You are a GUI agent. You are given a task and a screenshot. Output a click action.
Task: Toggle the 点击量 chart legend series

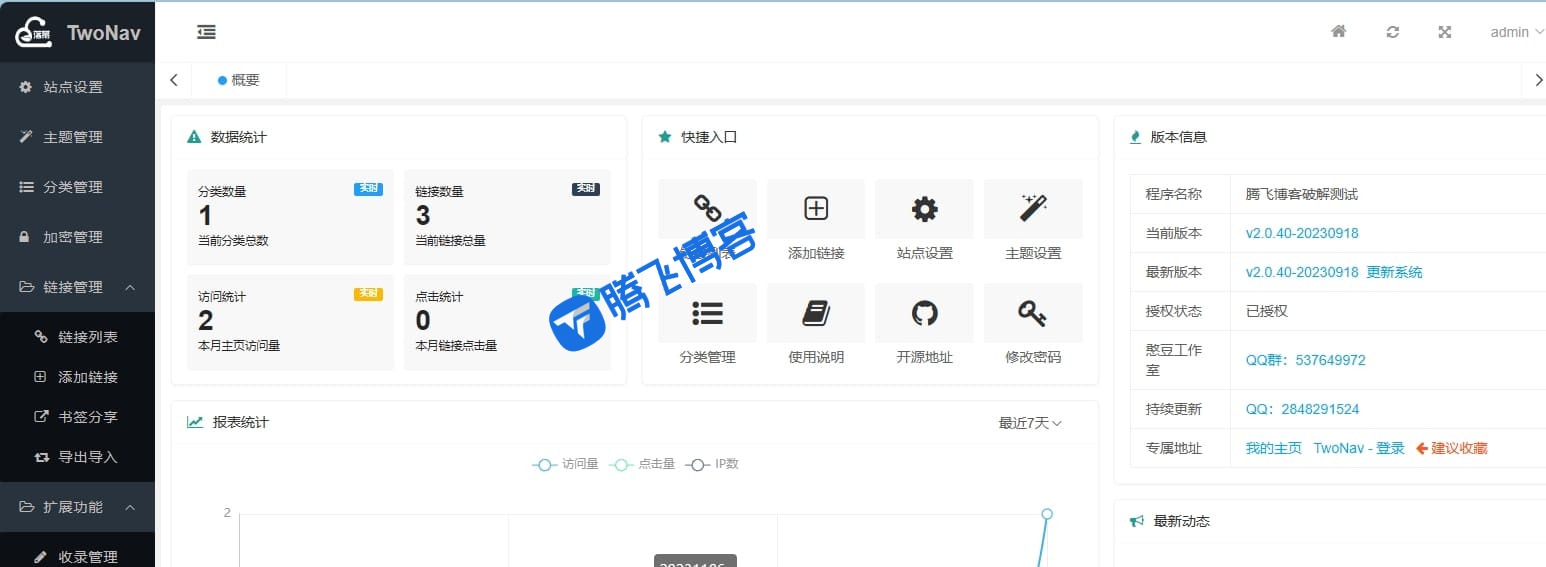click(642, 464)
